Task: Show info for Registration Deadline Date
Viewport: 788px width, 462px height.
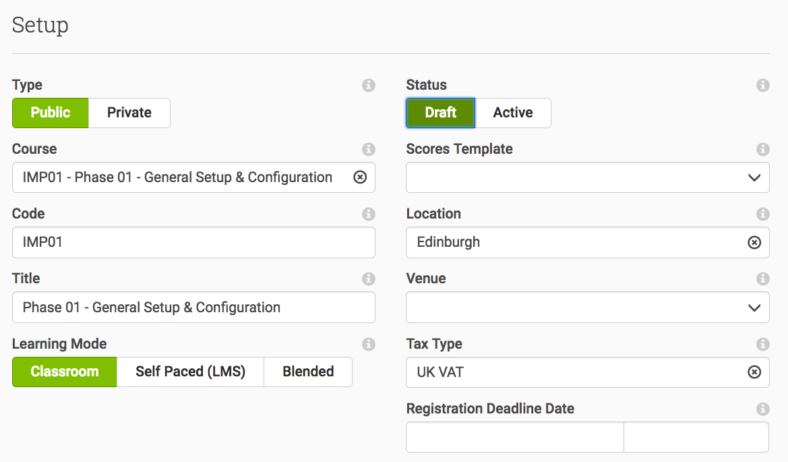Action: pyautogui.click(x=763, y=409)
